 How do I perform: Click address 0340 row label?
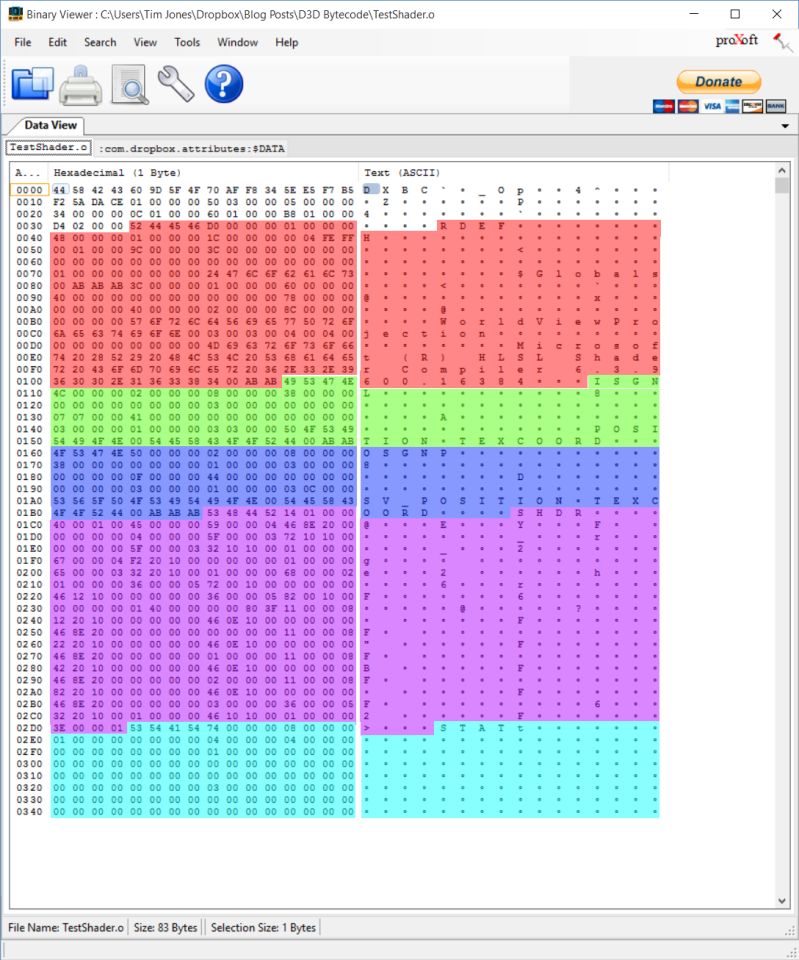[29, 812]
